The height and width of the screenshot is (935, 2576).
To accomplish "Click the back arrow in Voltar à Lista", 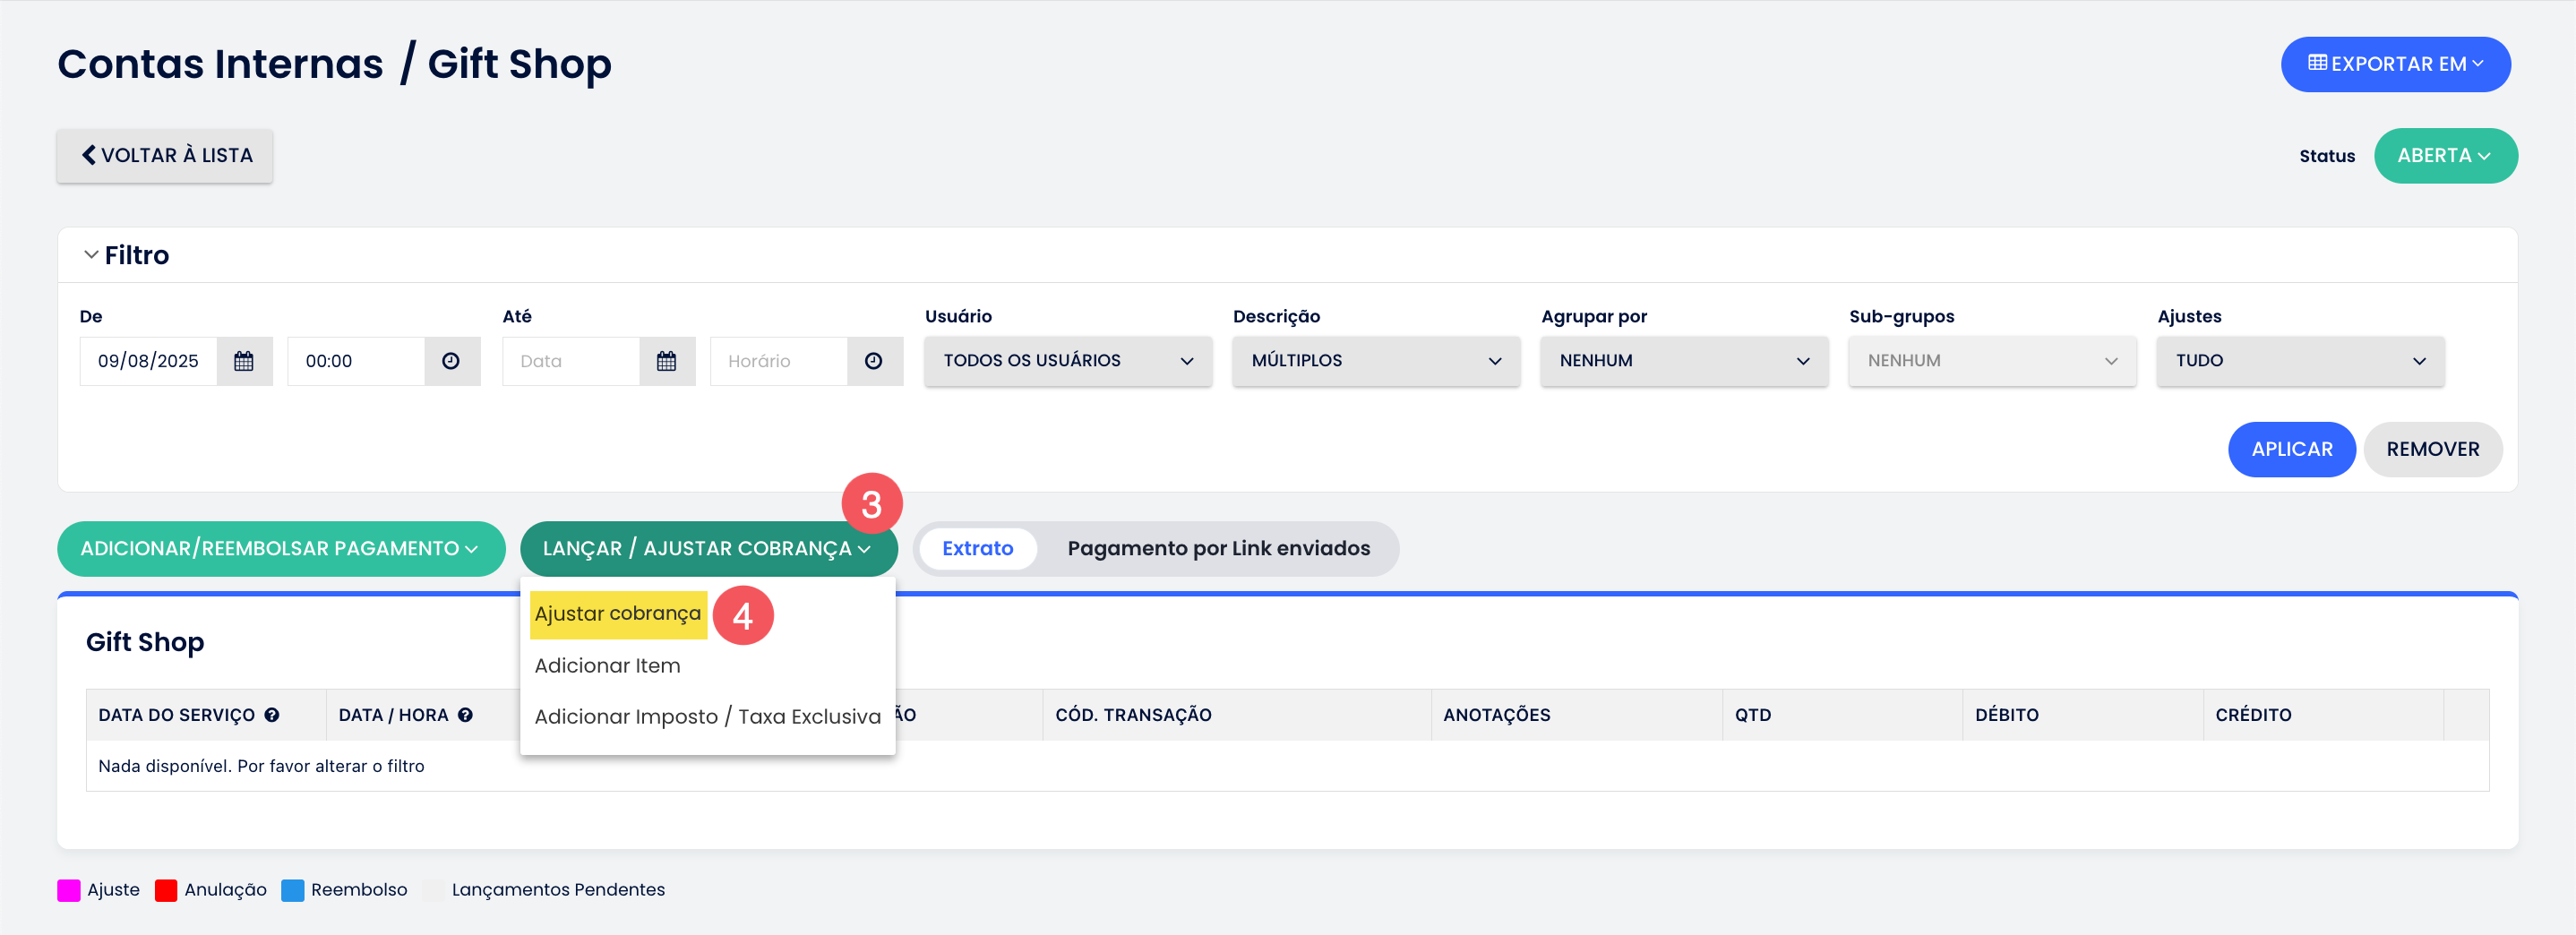I will pyautogui.click(x=89, y=155).
